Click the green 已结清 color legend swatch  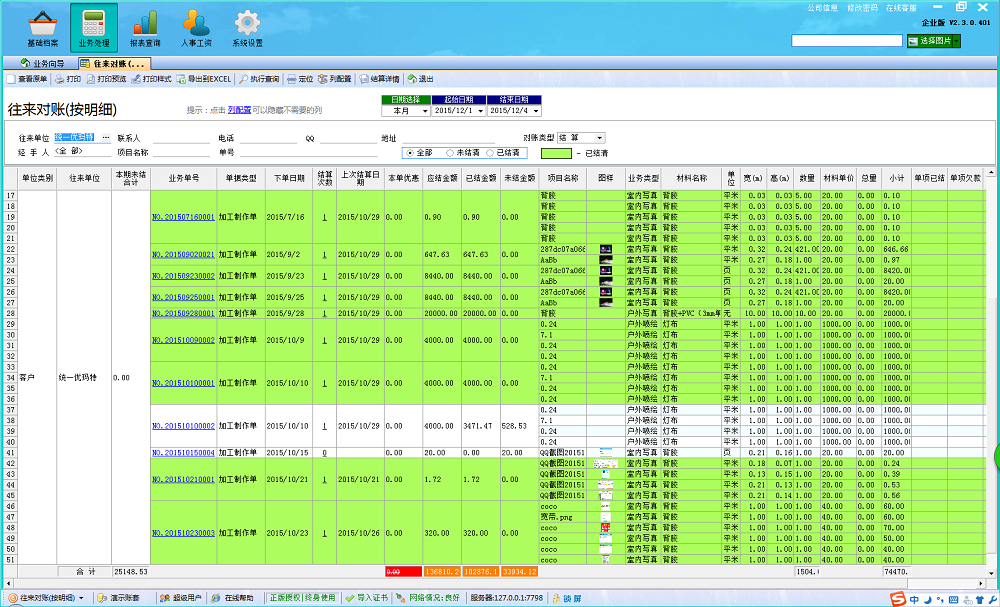(x=558, y=153)
